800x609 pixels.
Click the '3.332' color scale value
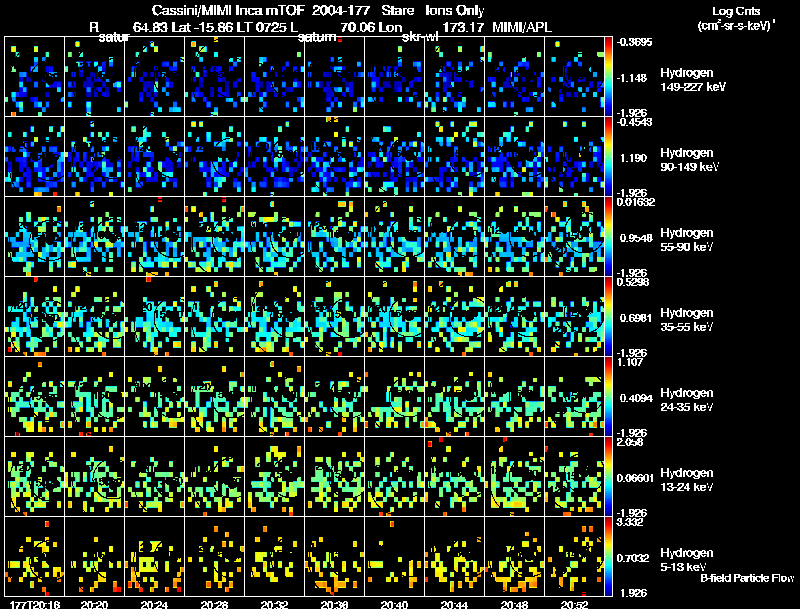[630, 522]
